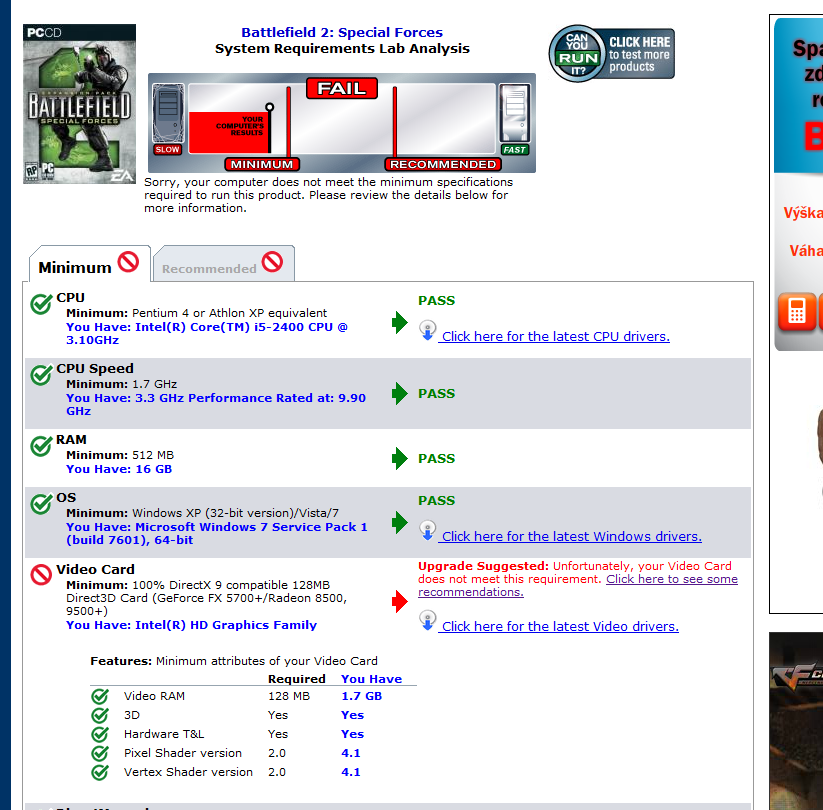823x810 pixels.
Task: Open the Battlefield 2: Special Forces title link
Action: pos(342,33)
